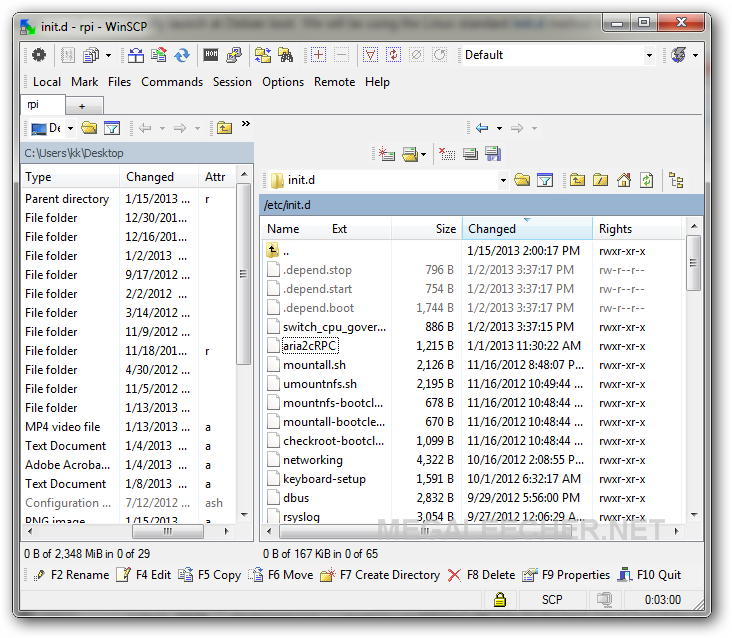
Task: Select the aria2cRPC file
Action: [310, 346]
